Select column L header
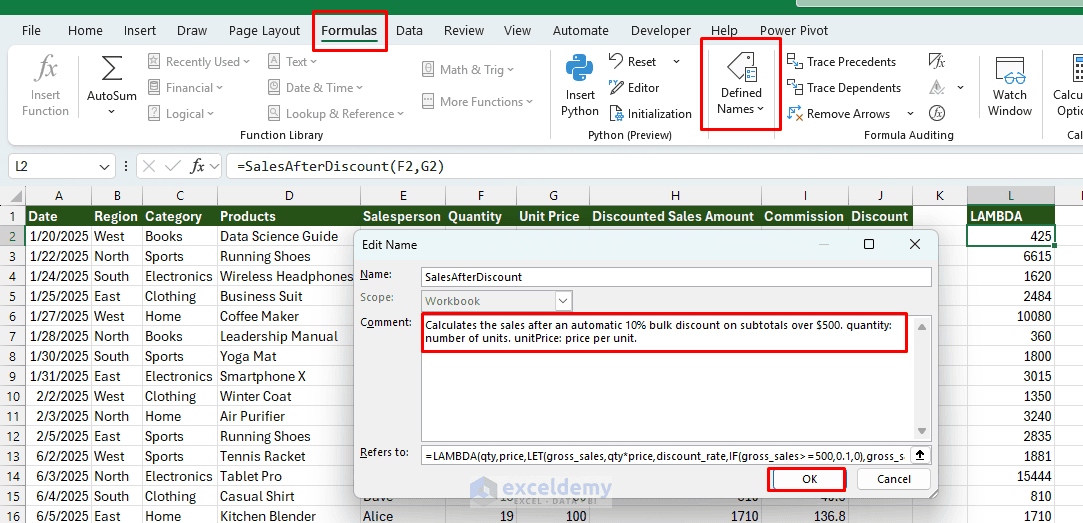Viewport: 1083px width, 523px height. tap(1010, 196)
